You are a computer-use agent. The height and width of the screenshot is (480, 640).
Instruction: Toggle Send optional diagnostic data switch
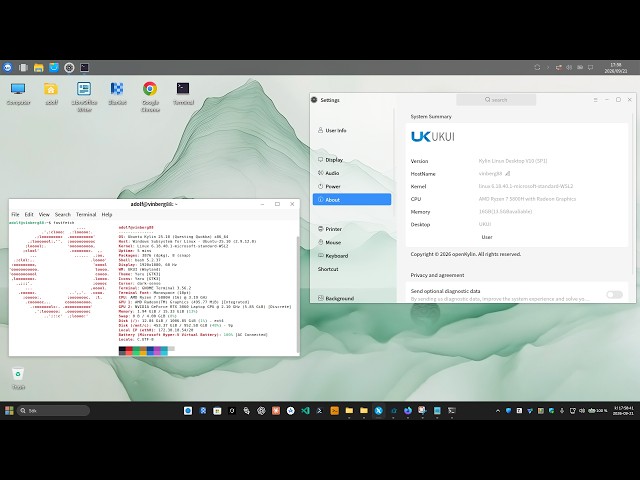click(614, 294)
